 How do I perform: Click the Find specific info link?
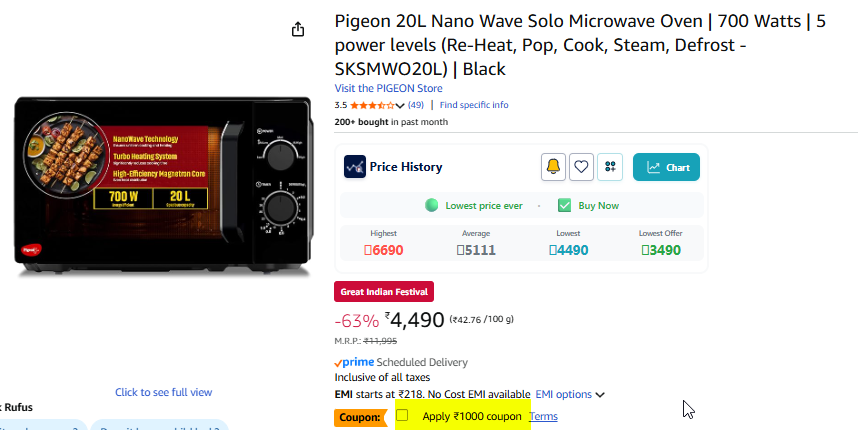point(474,105)
